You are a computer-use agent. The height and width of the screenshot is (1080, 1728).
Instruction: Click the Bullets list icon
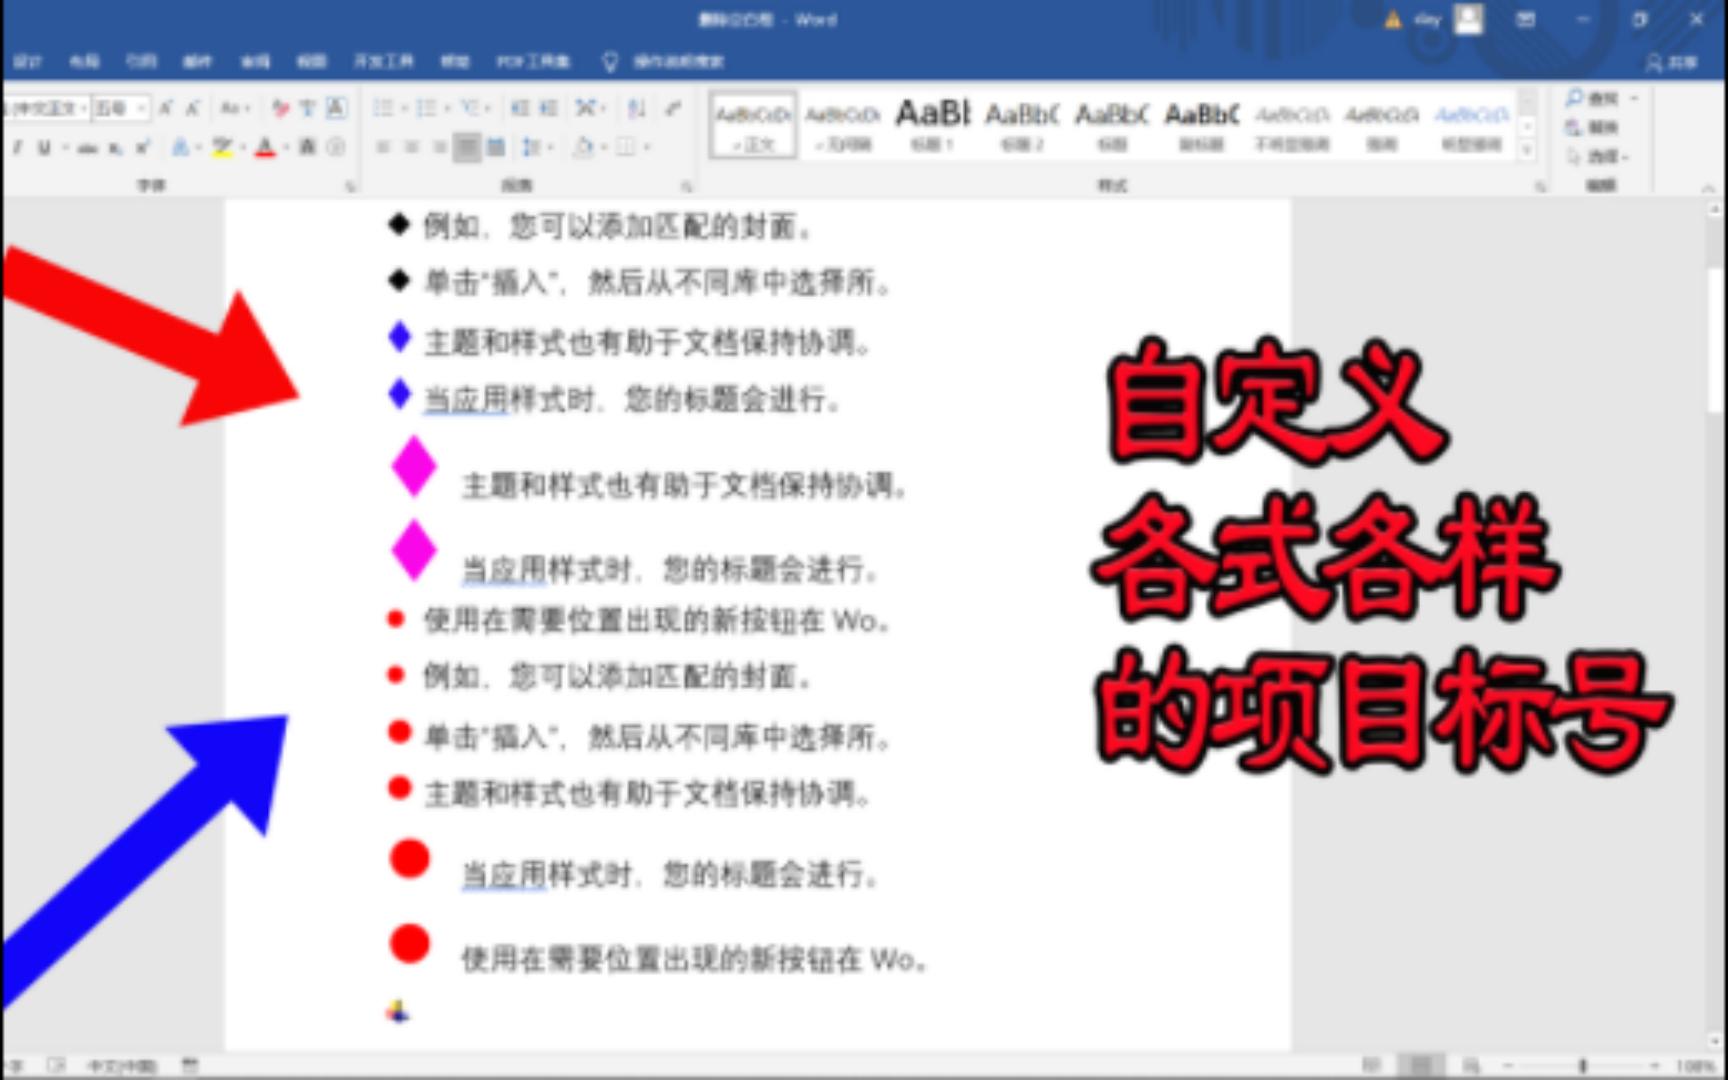(382, 108)
